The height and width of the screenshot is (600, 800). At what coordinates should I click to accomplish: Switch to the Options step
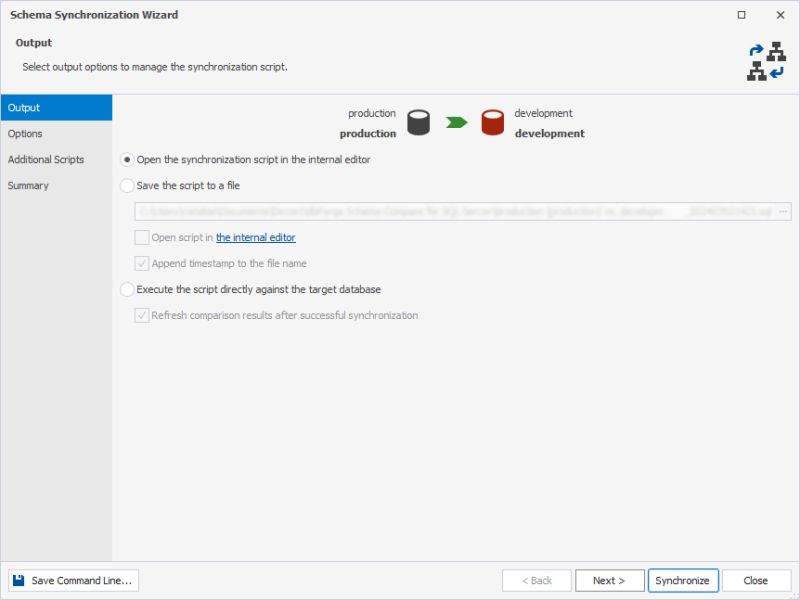coord(25,133)
